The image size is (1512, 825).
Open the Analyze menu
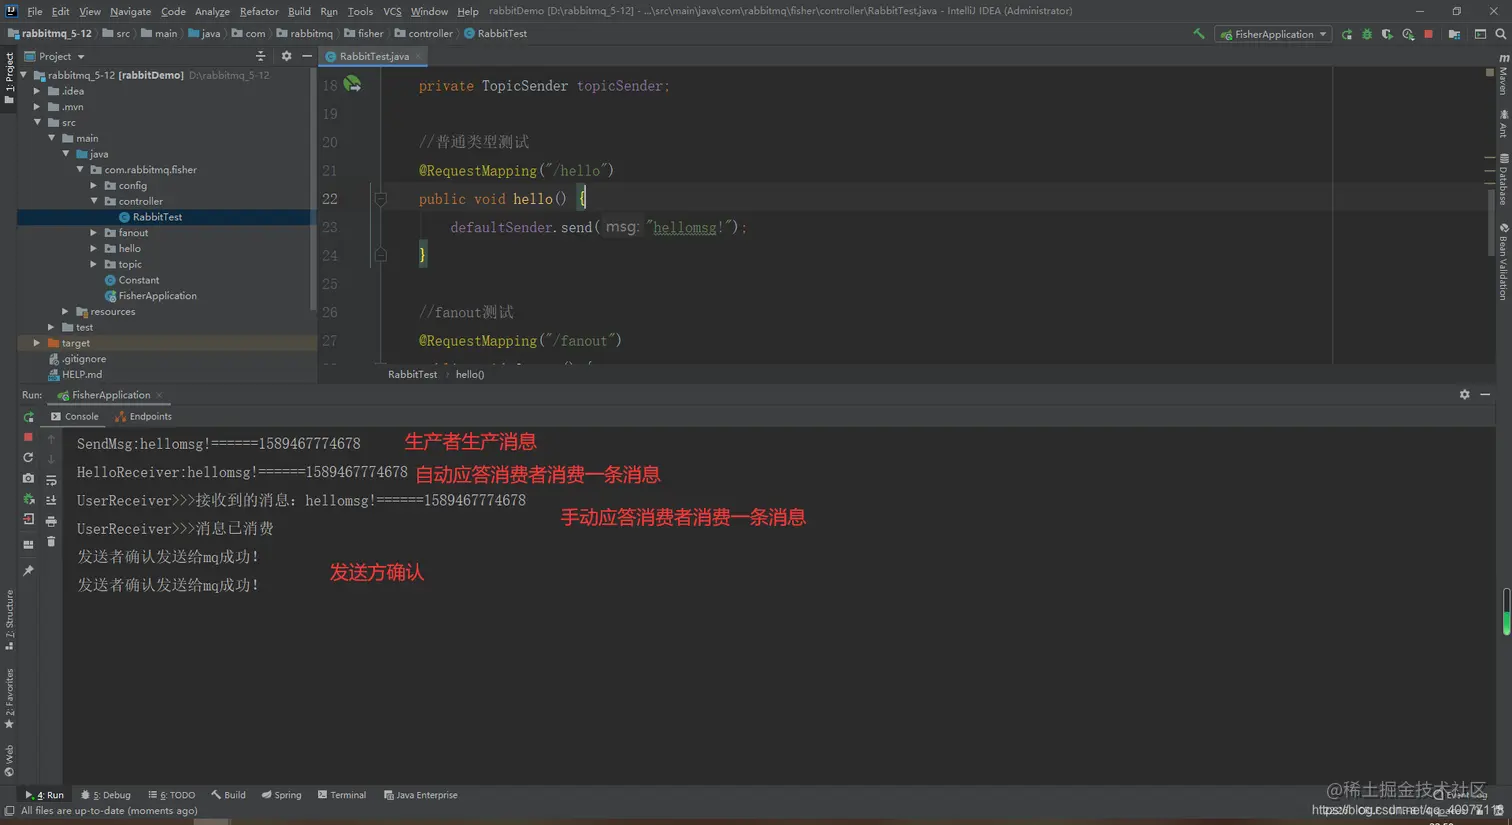212,11
